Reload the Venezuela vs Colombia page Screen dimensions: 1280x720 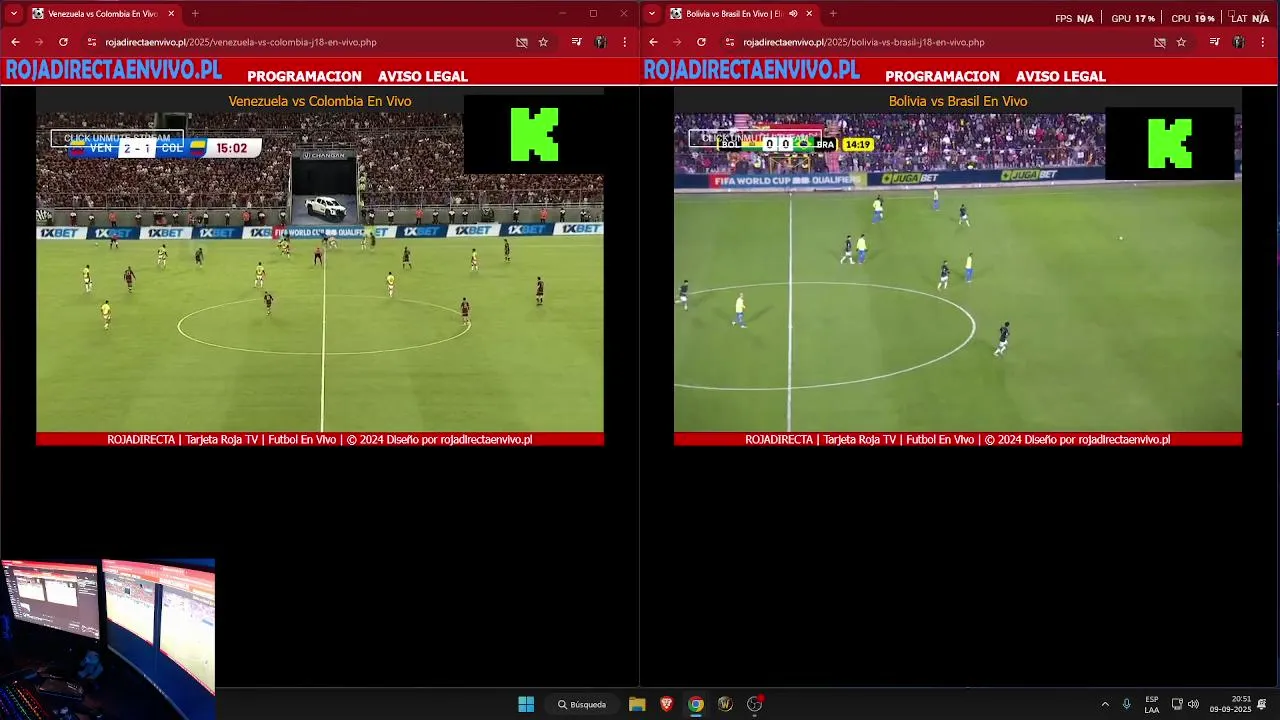63,42
